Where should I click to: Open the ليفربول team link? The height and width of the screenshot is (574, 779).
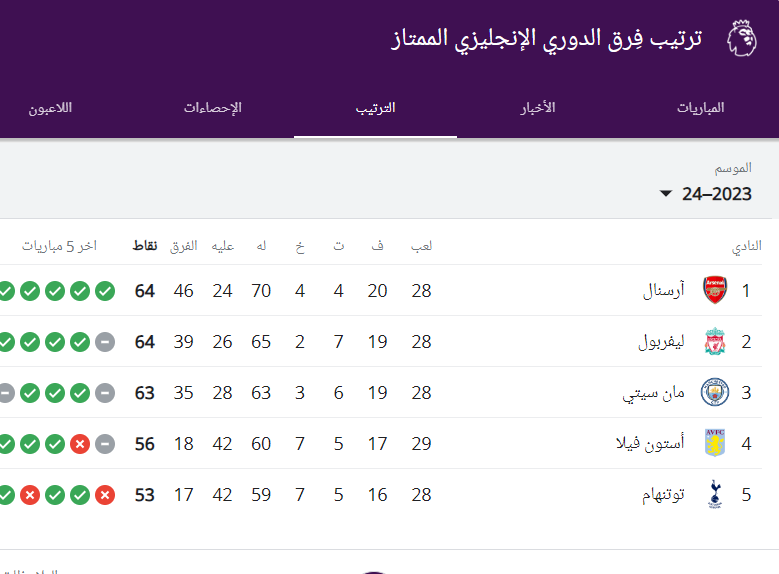tap(661, 342)
